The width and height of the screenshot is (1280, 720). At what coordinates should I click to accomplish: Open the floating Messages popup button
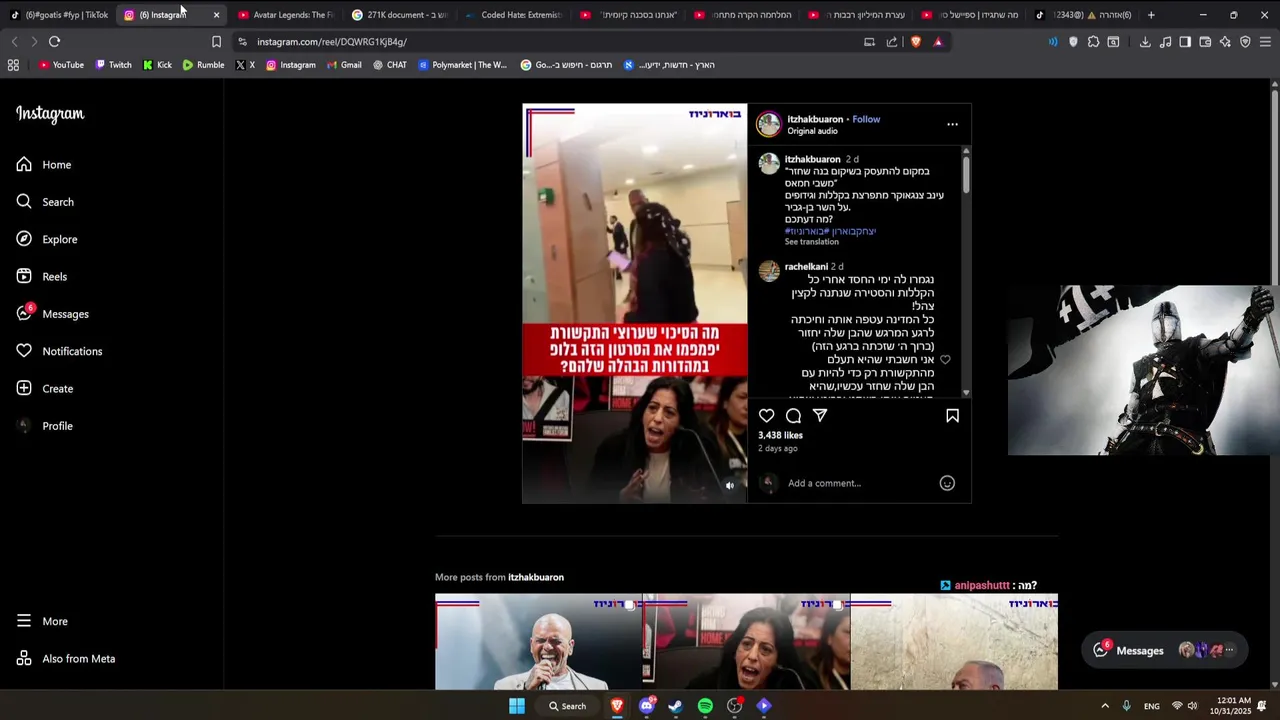(1165, 650)
